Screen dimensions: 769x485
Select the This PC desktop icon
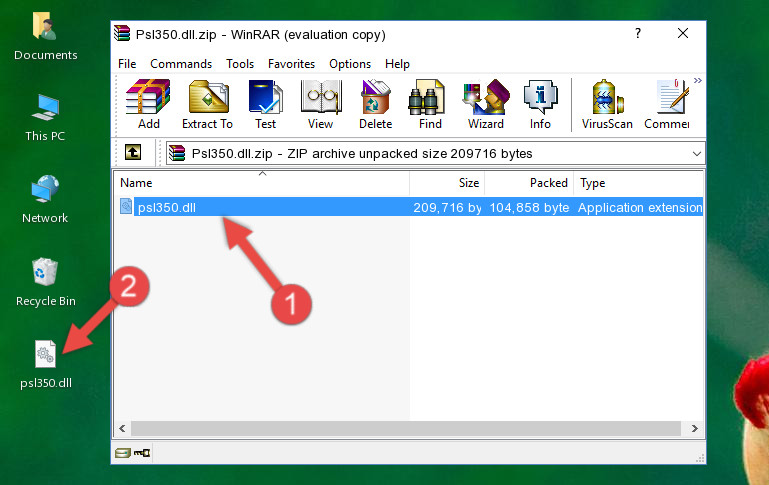(45, 118)
